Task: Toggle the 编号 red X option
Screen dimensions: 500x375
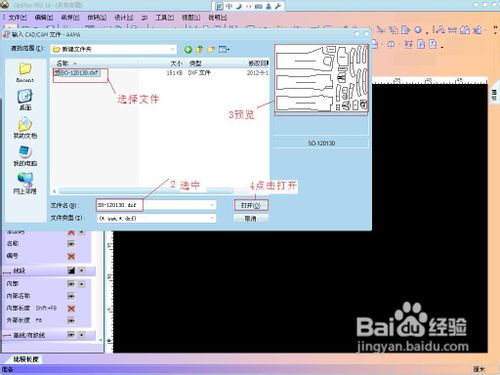Action: pos(71,256)
